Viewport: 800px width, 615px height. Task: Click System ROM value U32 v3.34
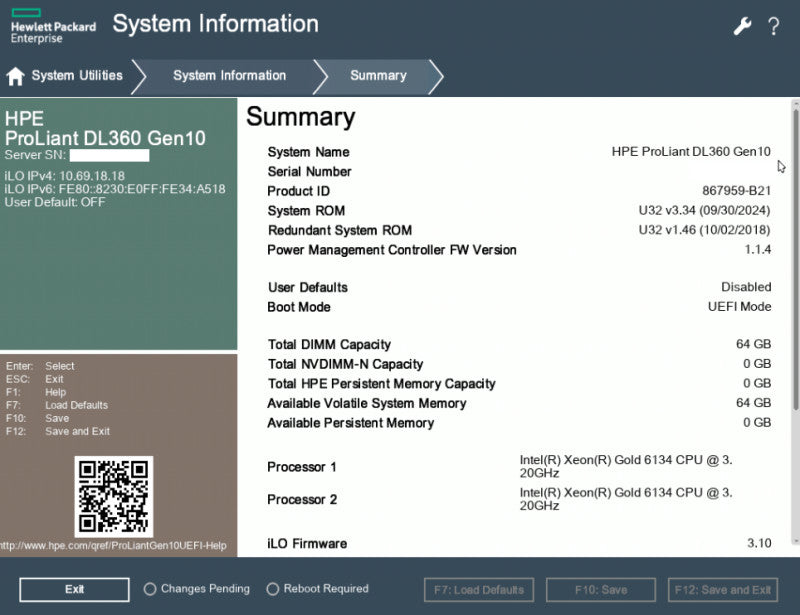pyautogui.click(x=704, y=210)
